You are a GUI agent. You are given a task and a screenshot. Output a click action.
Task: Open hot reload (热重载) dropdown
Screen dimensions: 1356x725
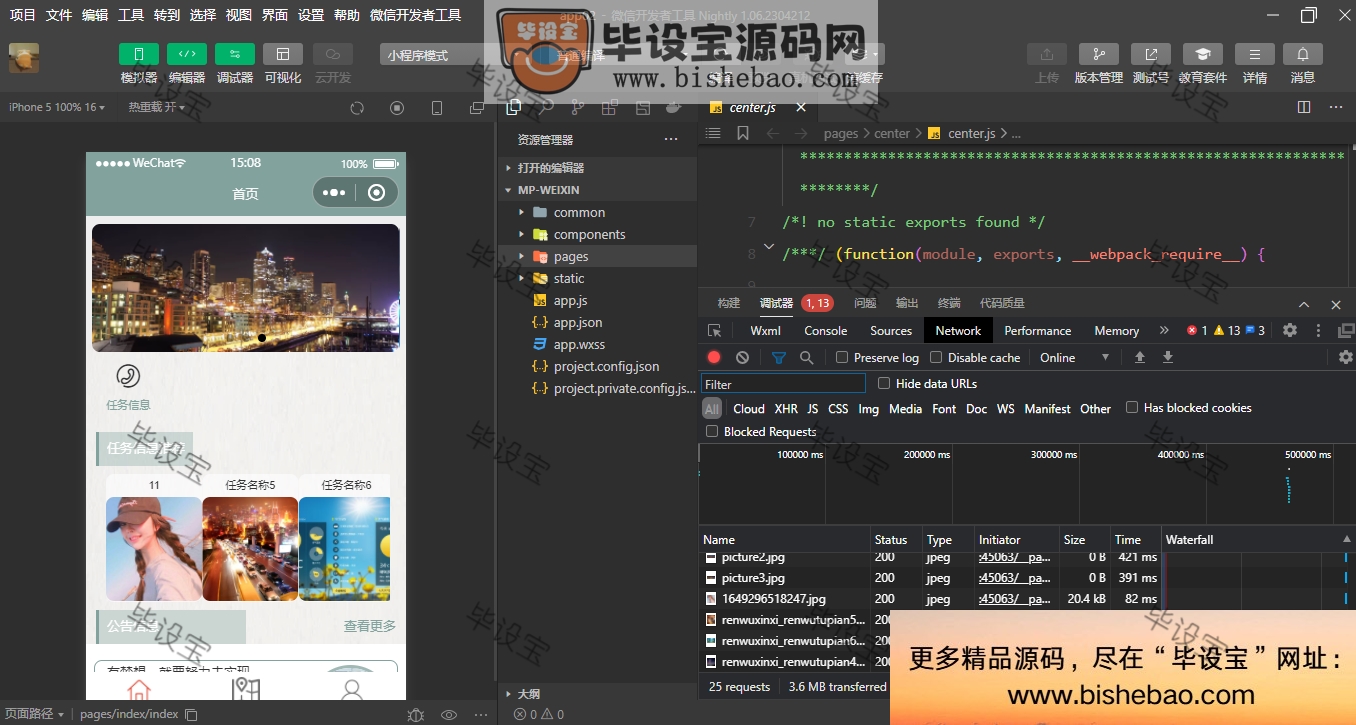(x=157, y=107)
